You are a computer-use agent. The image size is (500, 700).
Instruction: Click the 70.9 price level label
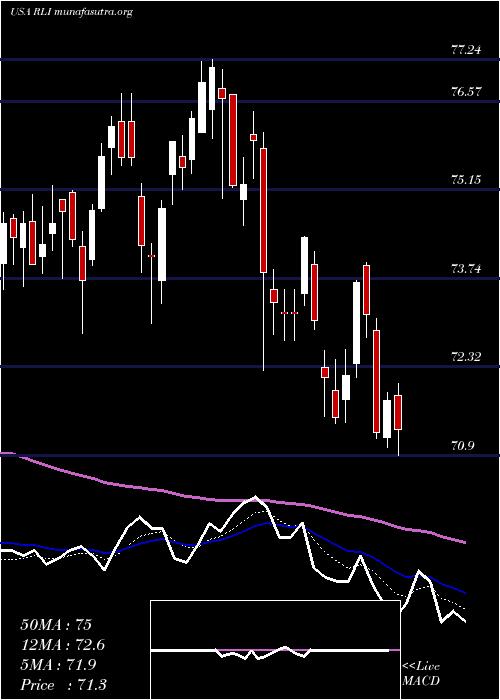pos(463,446)
